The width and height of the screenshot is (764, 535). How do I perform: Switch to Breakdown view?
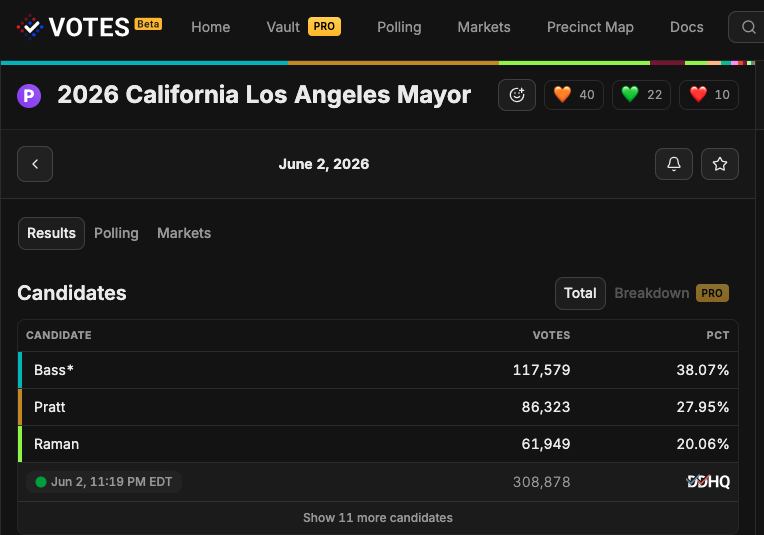tap(651, 293)
